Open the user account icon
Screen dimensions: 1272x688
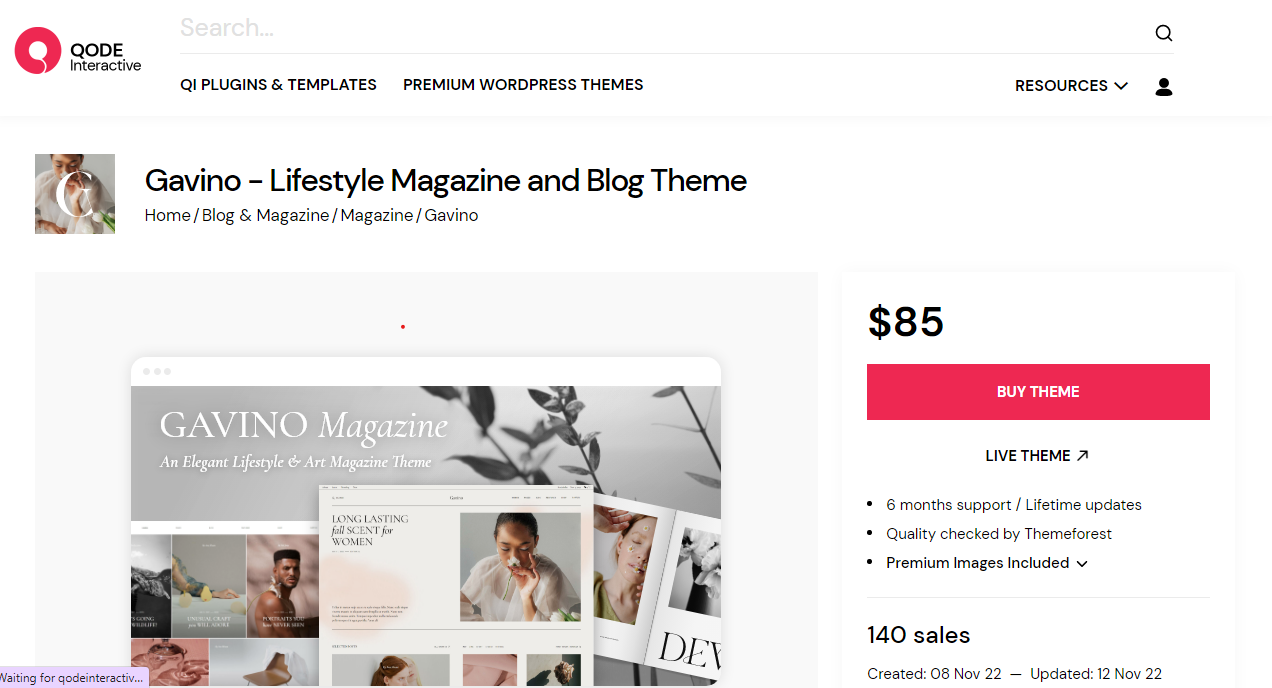pyautogui.click(x=1163, y=87)
